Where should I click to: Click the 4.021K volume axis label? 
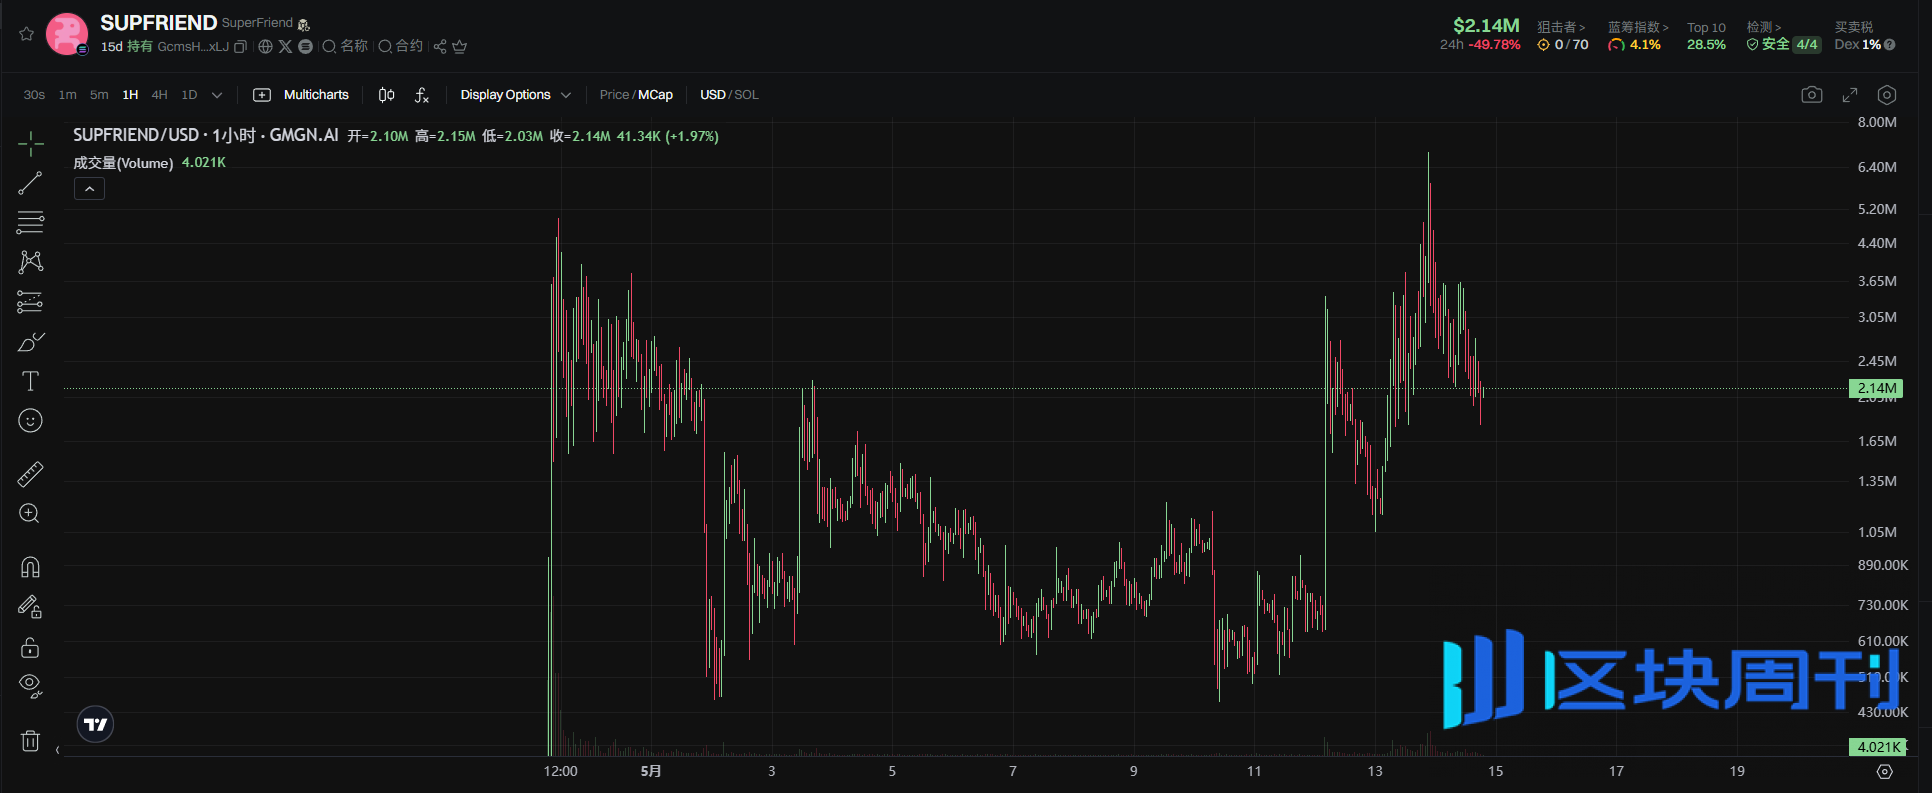(x=1878, y=747)
